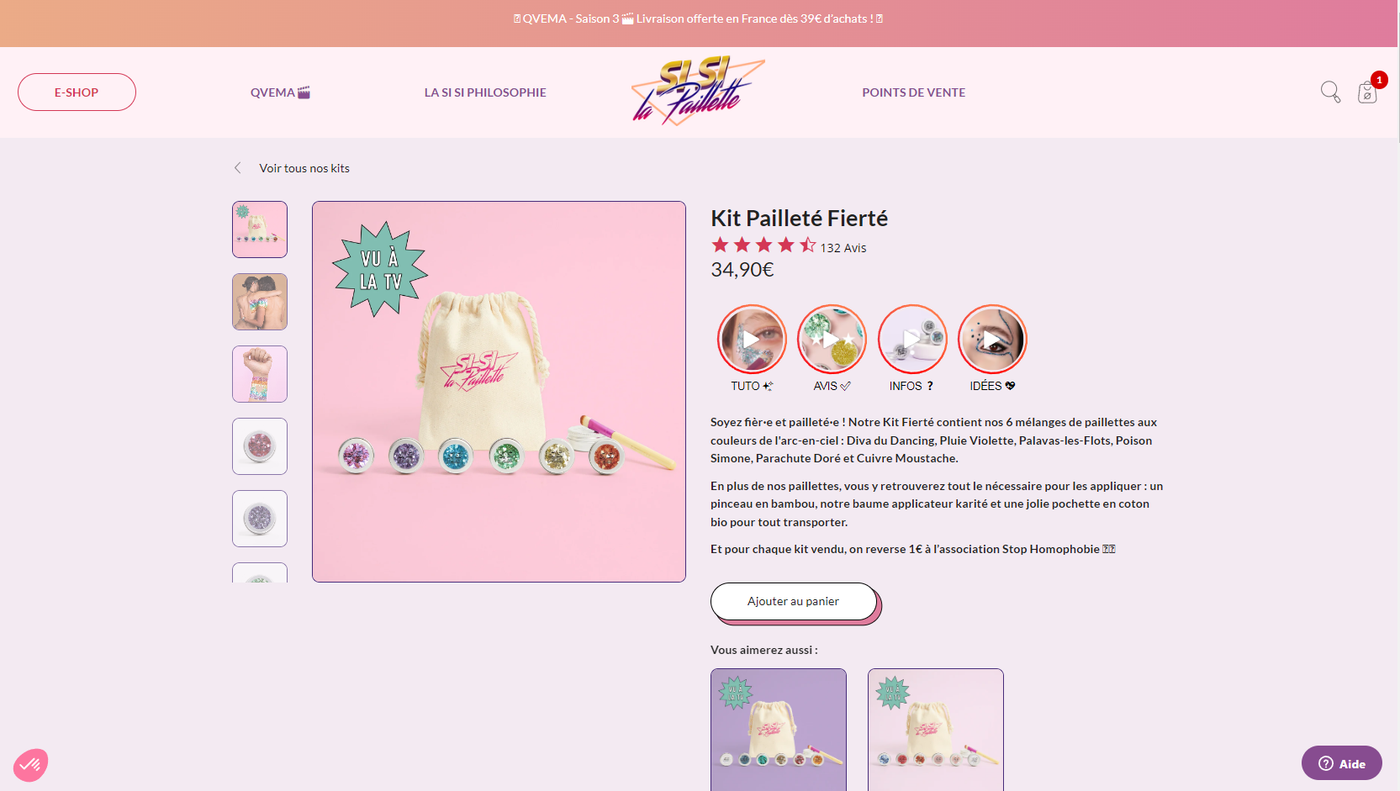Image resolution: width=1400 pixels, height=791 pixels.
Task: Play the IDÉES video story
Action: (x=992, y=339)
